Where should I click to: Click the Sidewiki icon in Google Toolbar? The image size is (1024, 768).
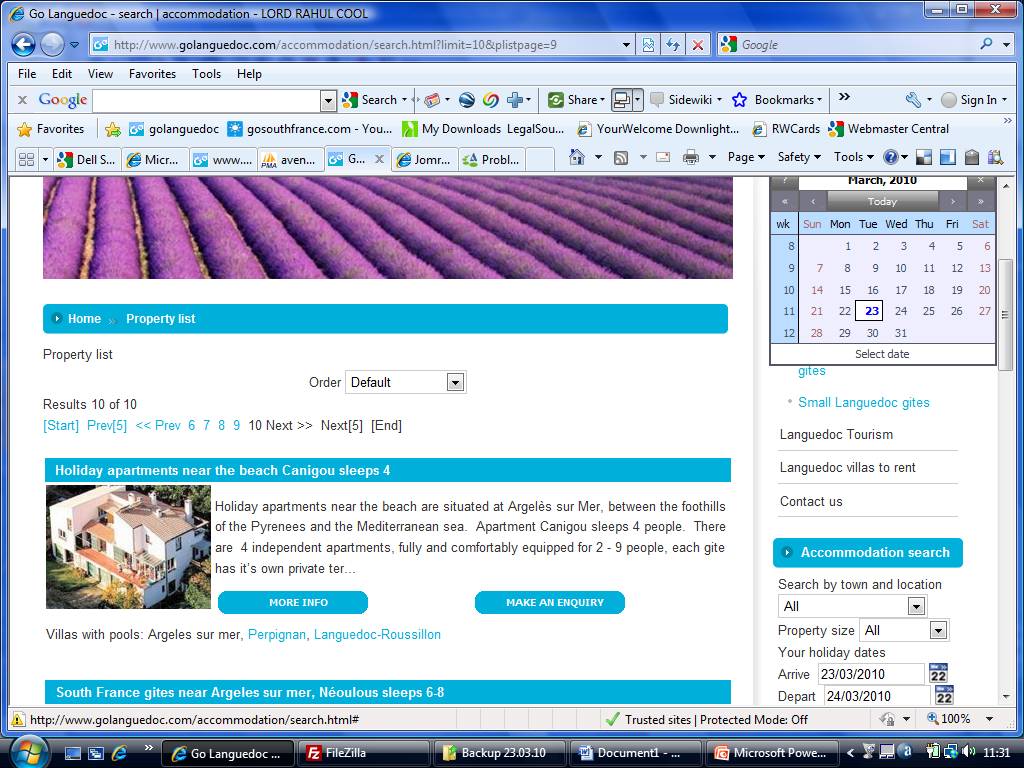658,100
